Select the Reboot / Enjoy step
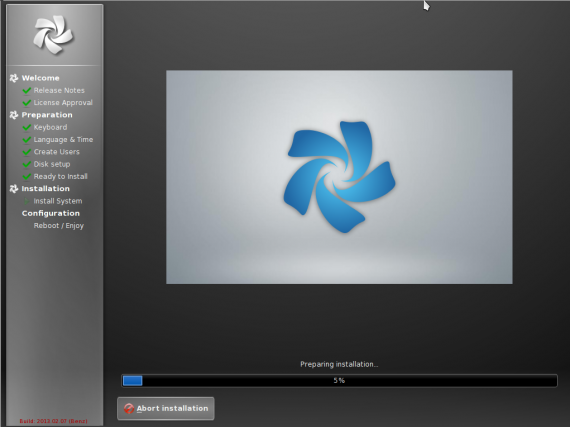This screenshot has width=570, height=427. [x=59, y=226]
